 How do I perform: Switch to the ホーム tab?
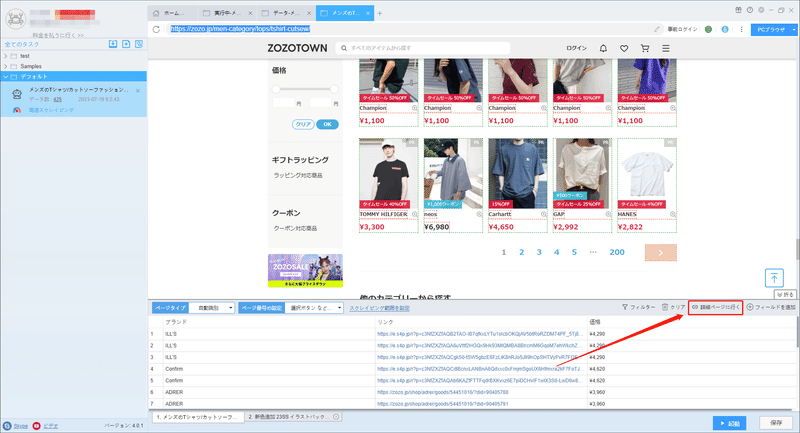tap(173, 13)
